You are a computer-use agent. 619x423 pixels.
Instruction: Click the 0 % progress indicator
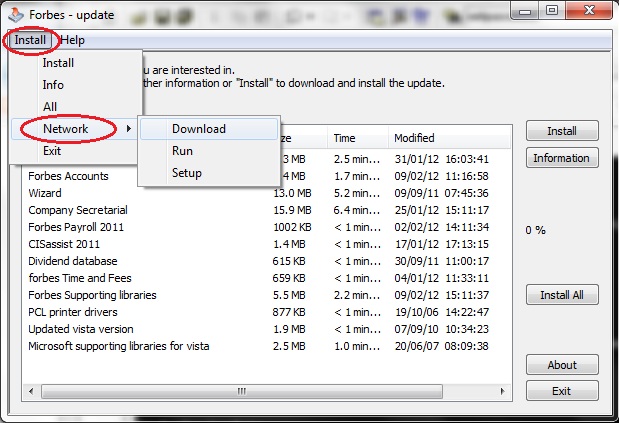(535, 230)
